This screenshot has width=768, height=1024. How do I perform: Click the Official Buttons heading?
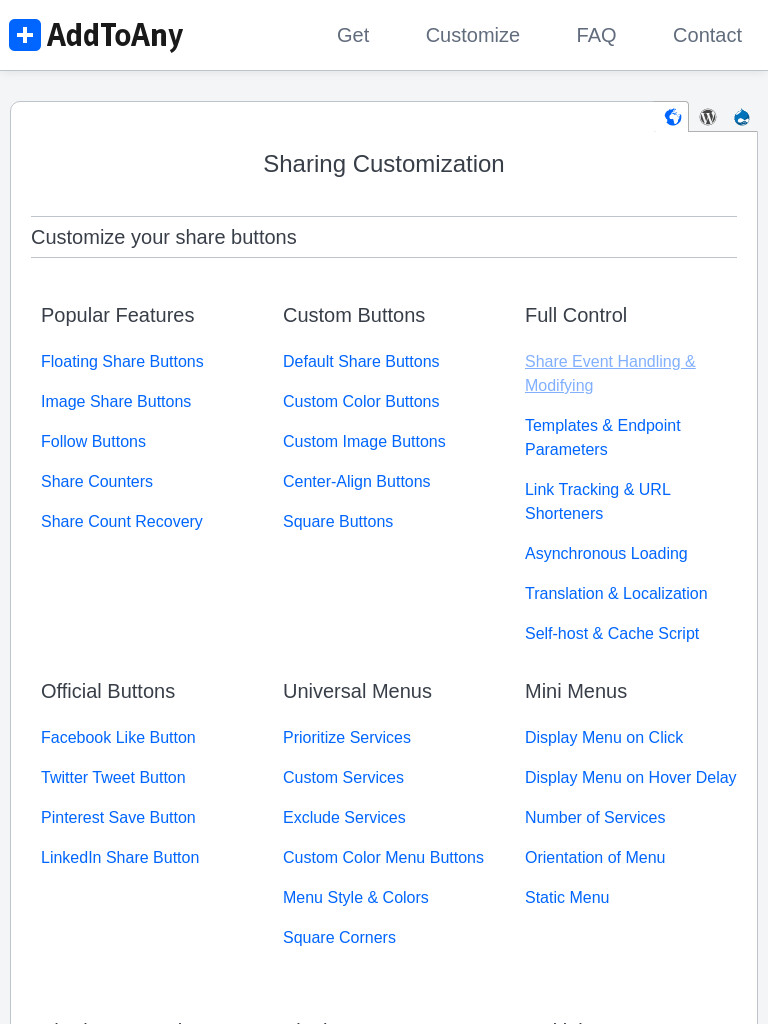[108, 691]
